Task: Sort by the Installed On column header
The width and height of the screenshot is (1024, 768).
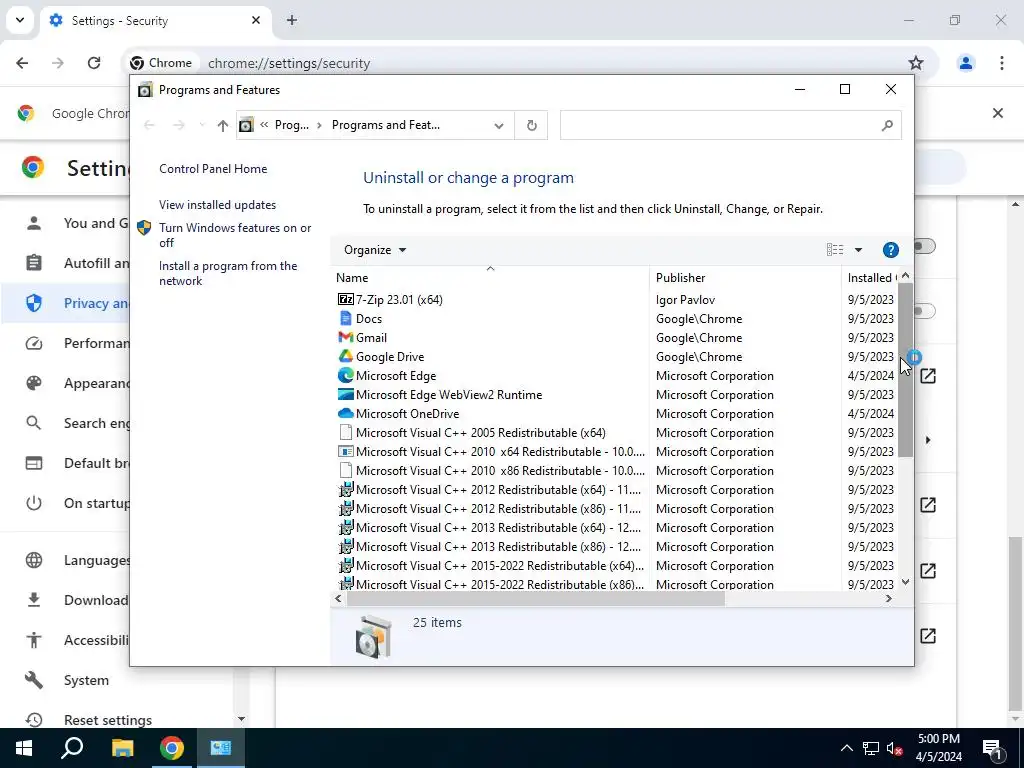Action: point(870,278)
